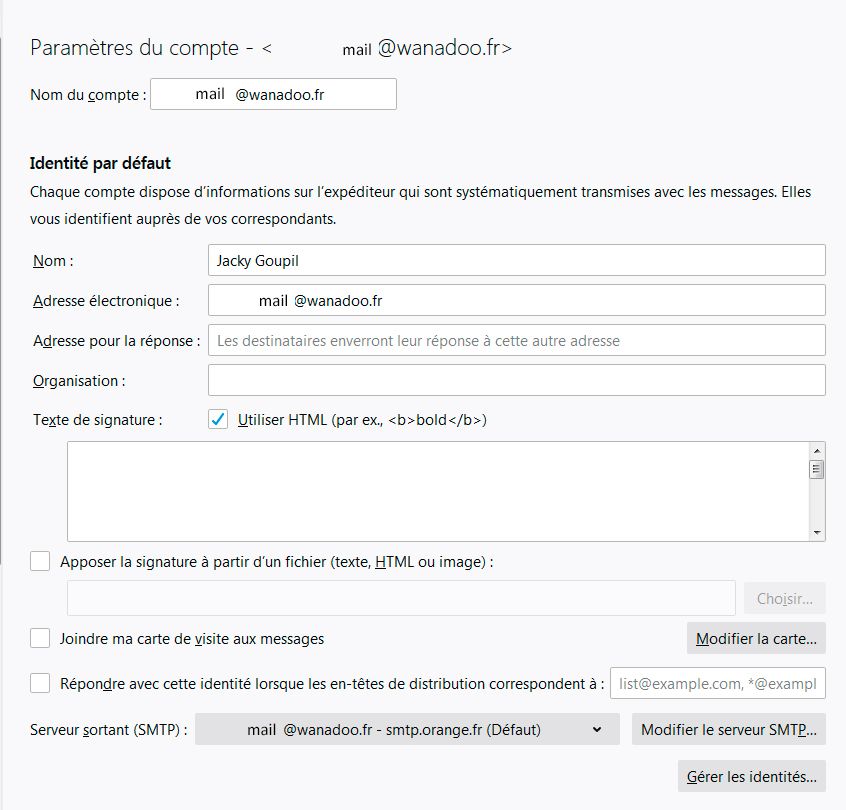Click the signature box scroll down arrow
This screenshot has height=810, width=846.
(x=817, y=533)
